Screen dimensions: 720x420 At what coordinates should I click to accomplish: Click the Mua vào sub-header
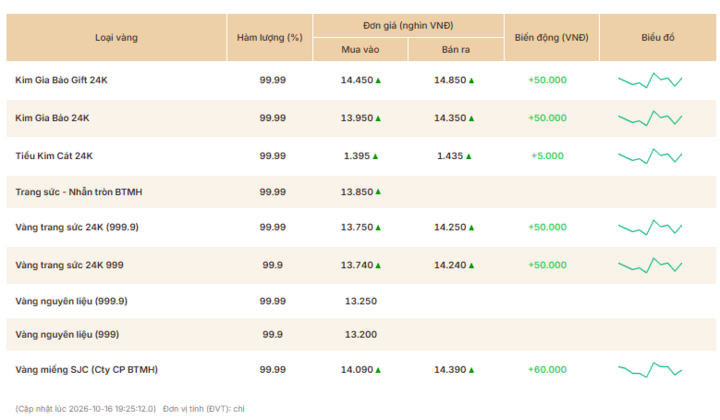pos(360,50)
